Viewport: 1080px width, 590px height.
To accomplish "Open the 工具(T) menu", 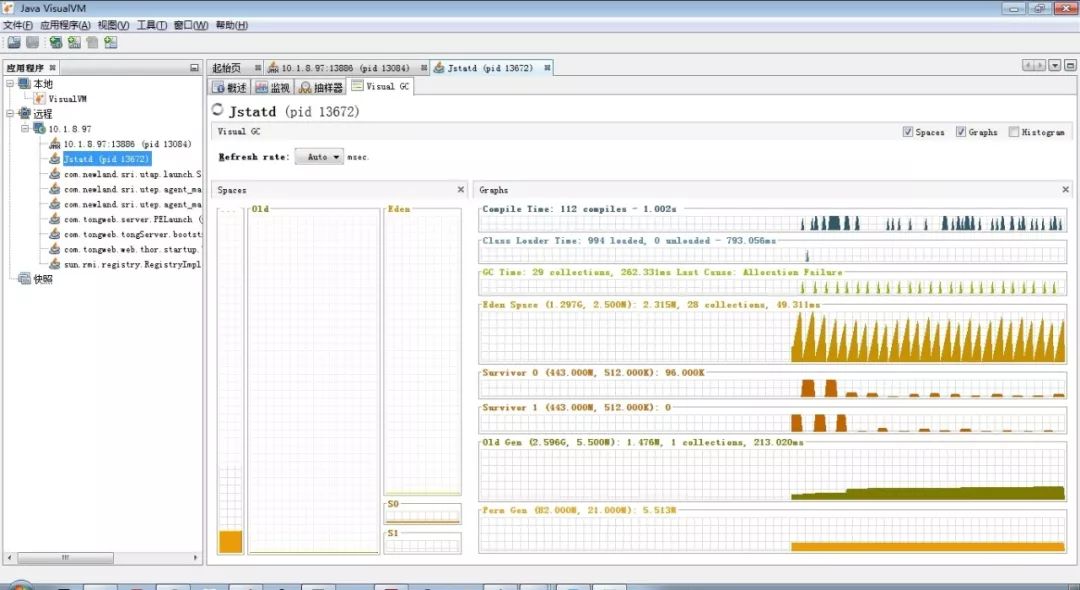I will pyautogui.click(x=152, y=25).
